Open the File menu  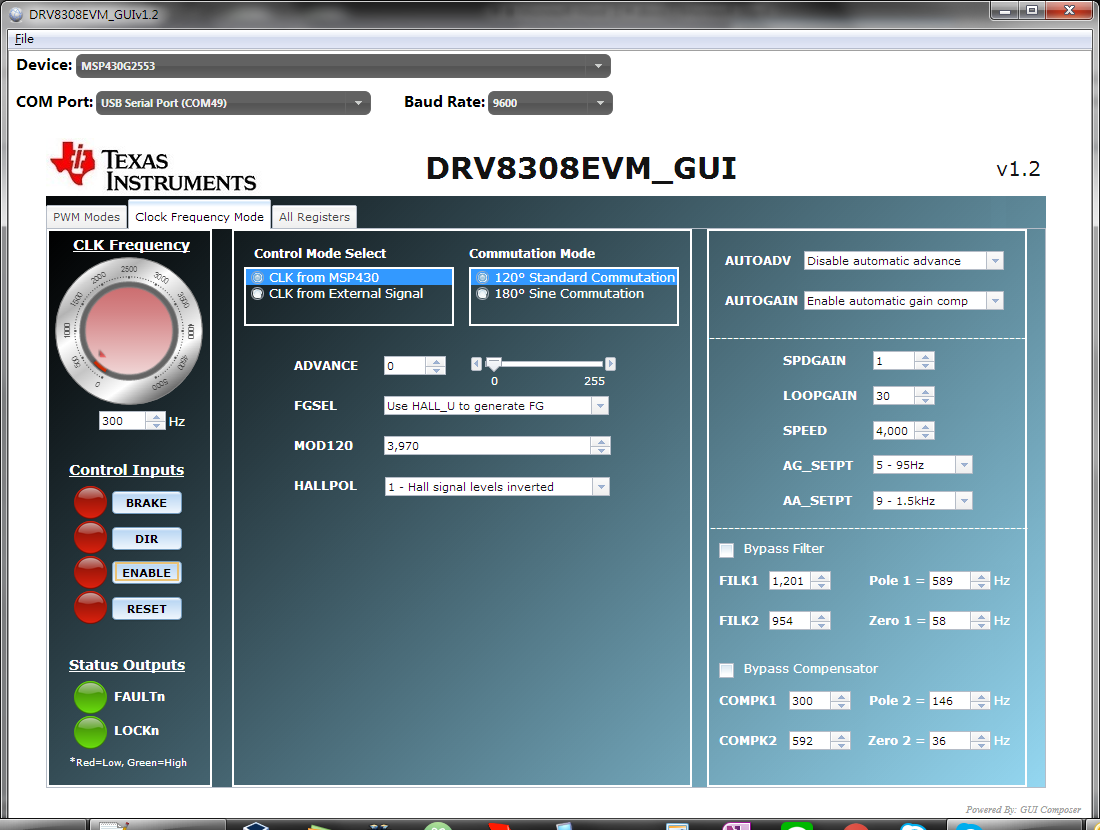(x=24, y=39)
